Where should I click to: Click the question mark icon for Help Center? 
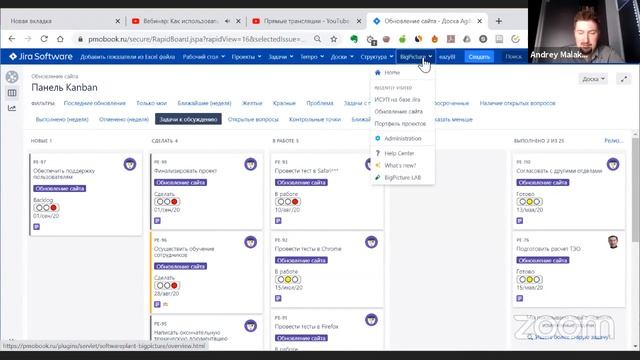[x=378, y=153]
